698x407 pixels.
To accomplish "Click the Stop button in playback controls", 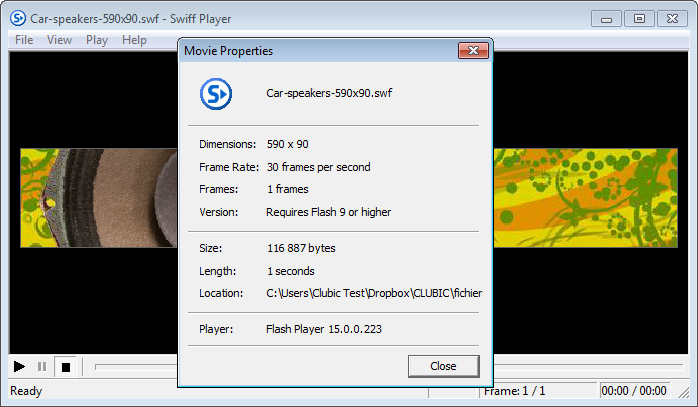I will (65, 367).
